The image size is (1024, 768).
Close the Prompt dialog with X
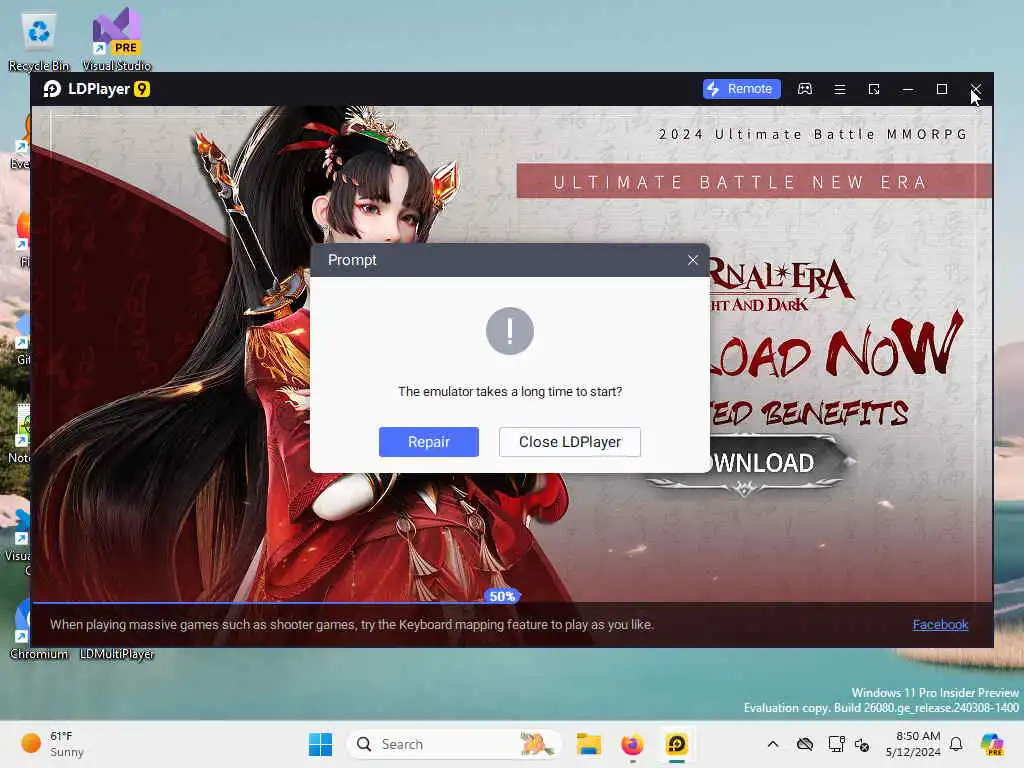pyautogui.click(x=693, y=260)
